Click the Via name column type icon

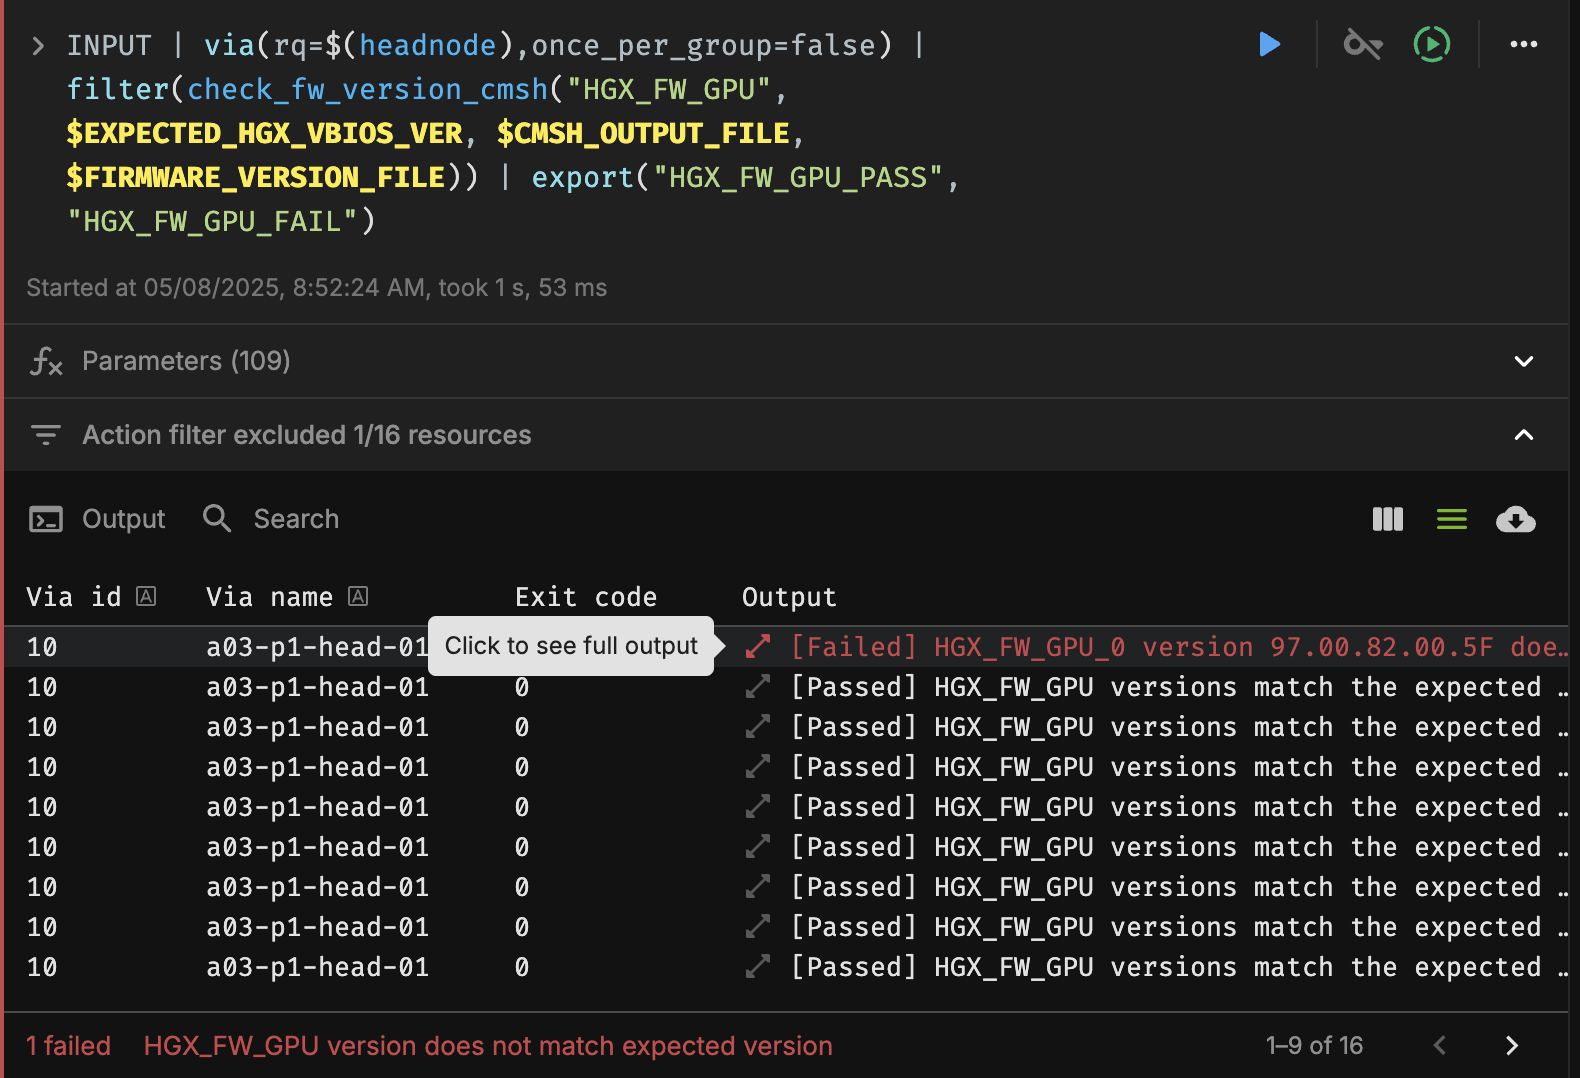[x=358, y=597]
